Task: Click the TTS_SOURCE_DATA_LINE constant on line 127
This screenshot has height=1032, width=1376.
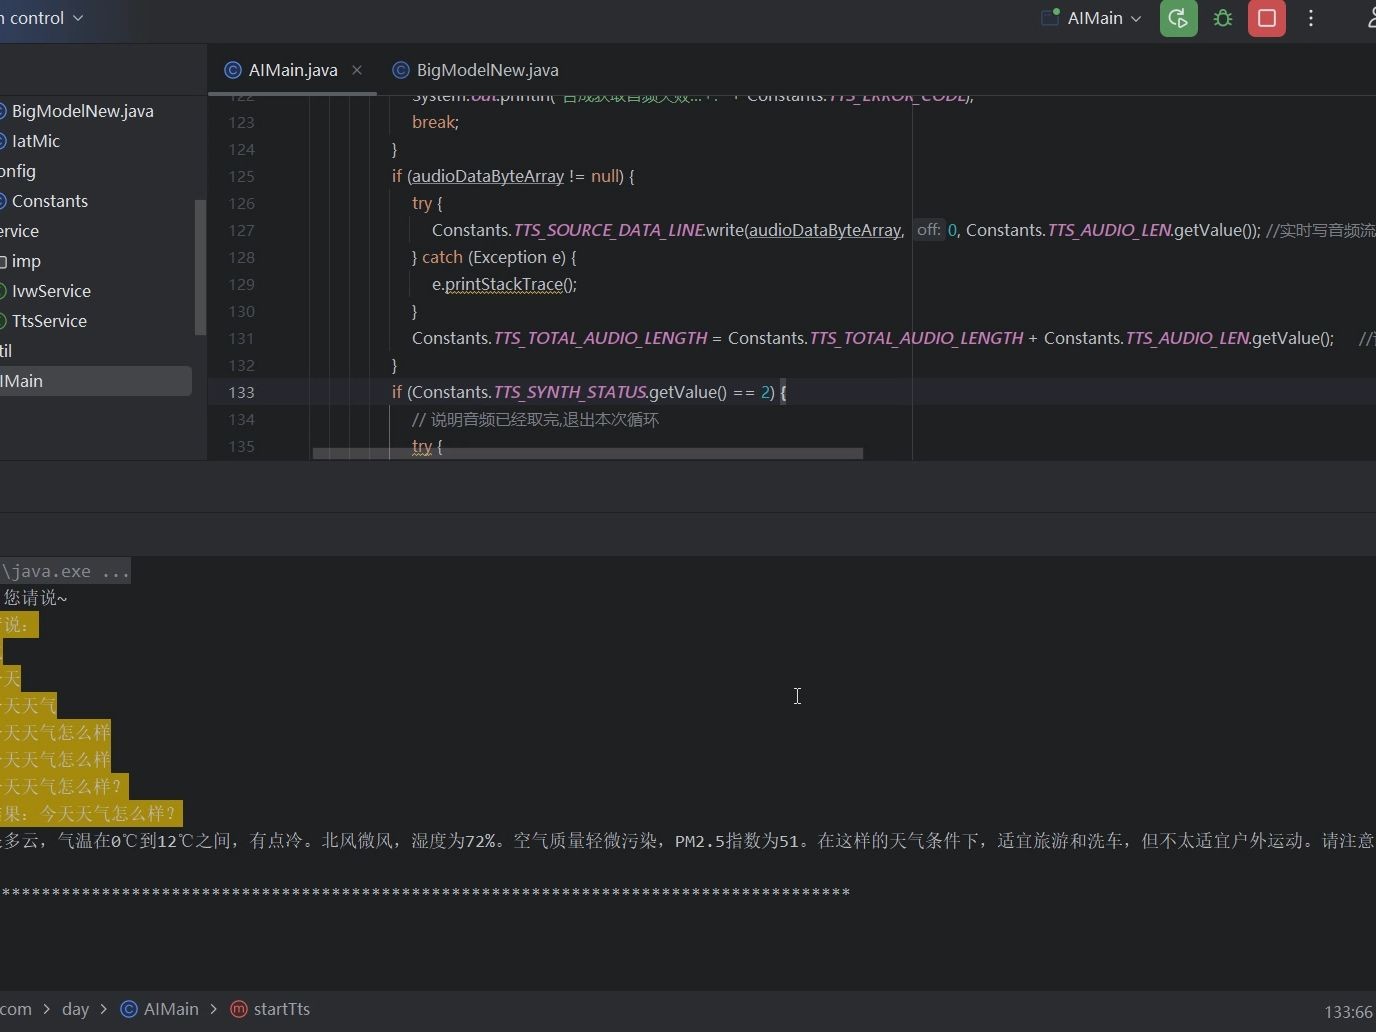Action: pos(609,230)
